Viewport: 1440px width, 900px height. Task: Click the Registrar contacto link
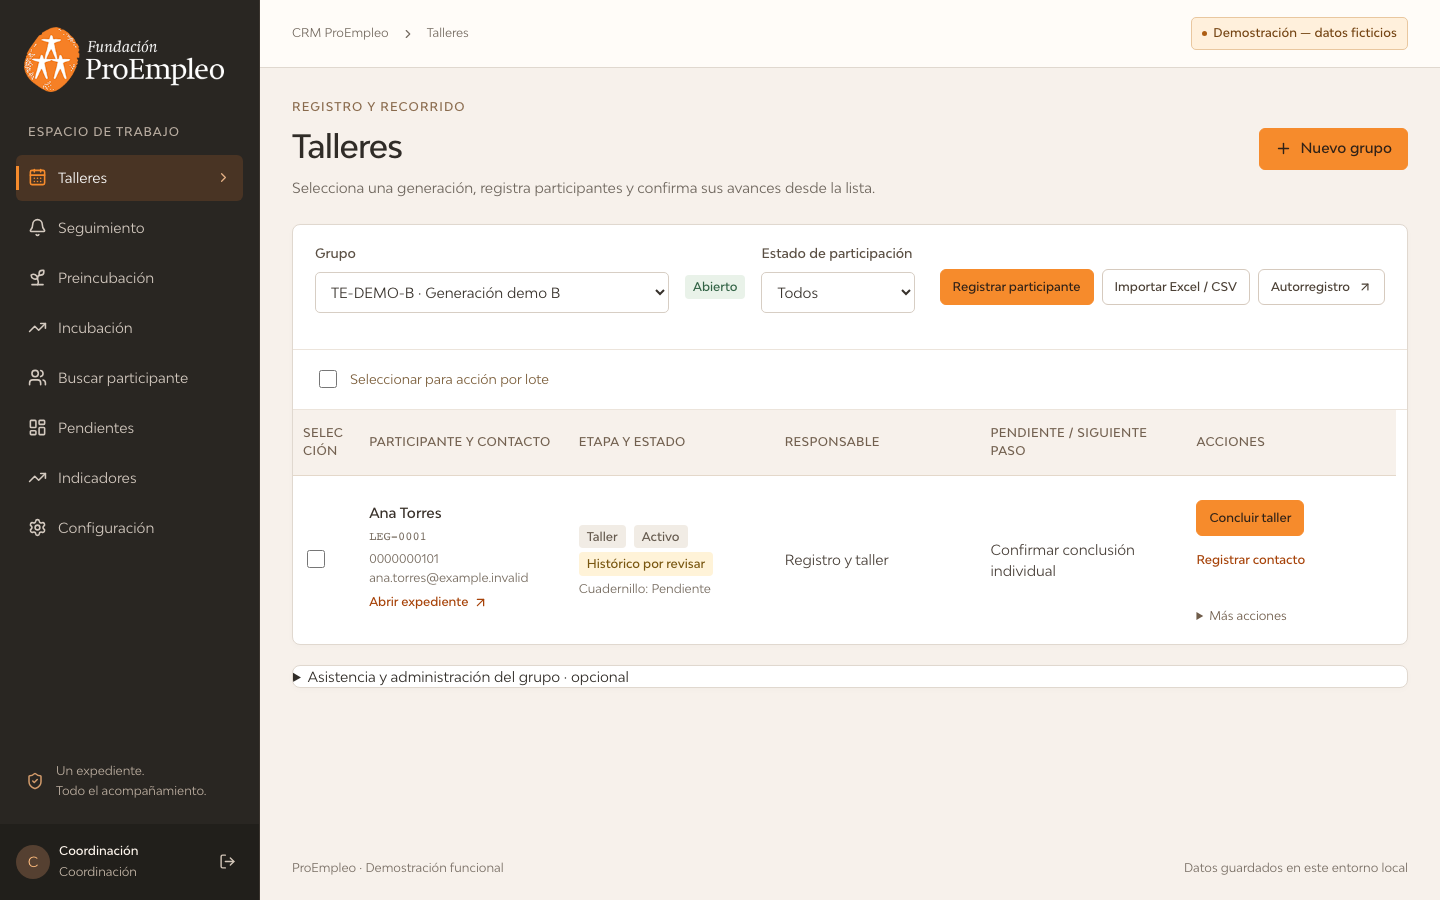click(1250, 560)
